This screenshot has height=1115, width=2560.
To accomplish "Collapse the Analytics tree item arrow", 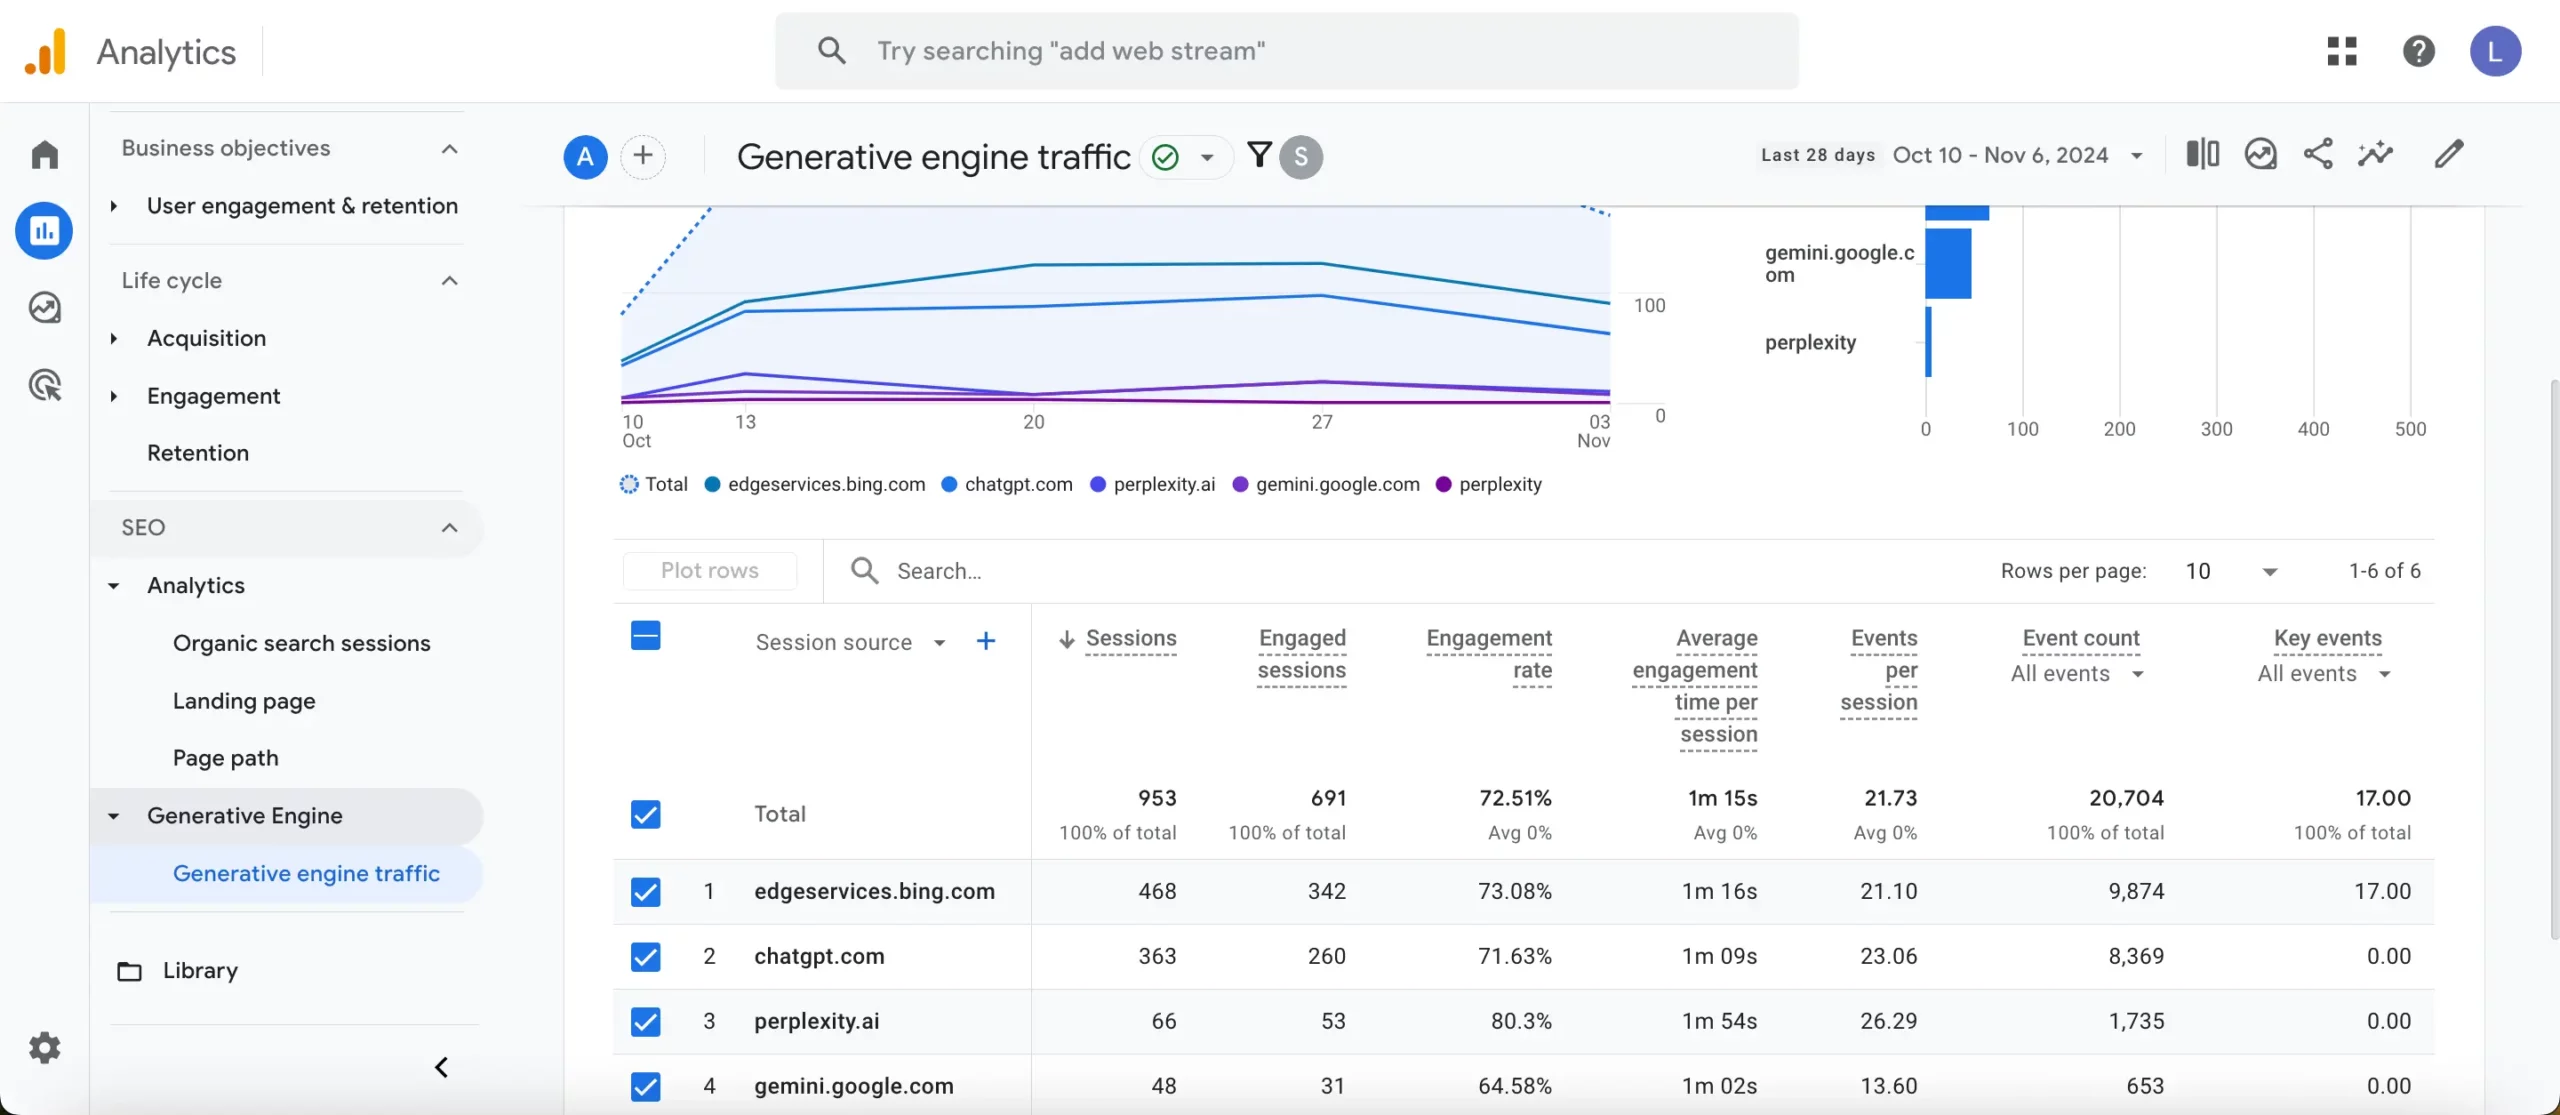I will pos(114,586).
